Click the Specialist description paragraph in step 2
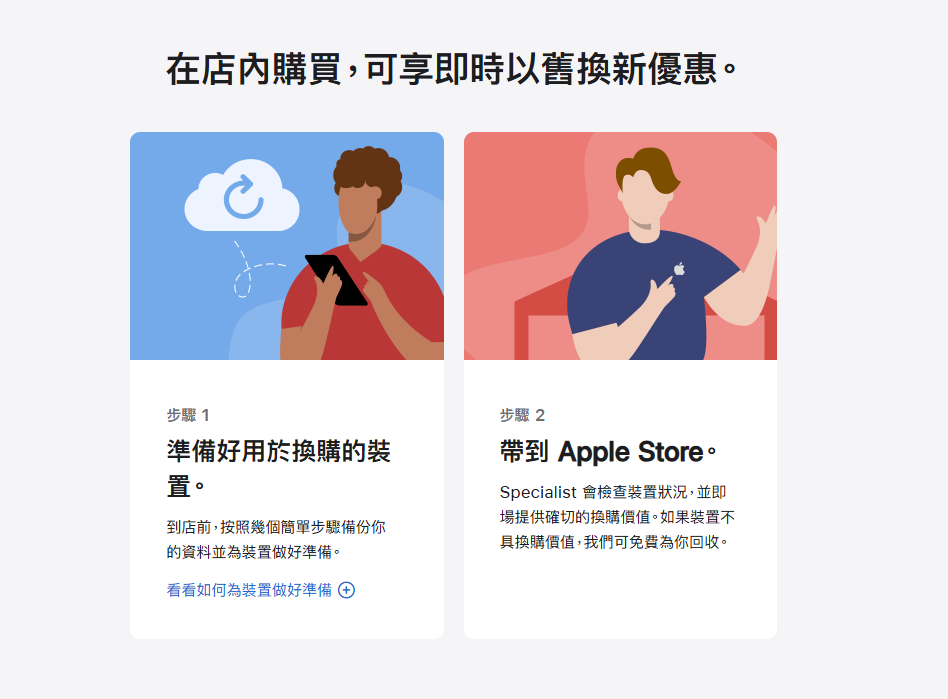The image size is (948, 699). pyautogui.click(x=617, y=517)
